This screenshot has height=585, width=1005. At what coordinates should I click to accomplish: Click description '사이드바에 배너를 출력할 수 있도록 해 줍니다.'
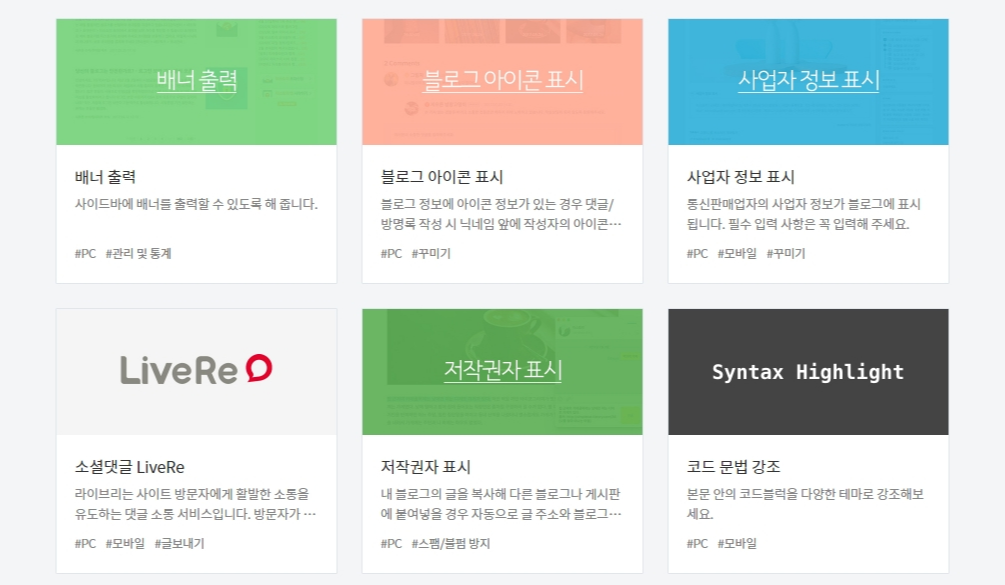click(196, 204)
